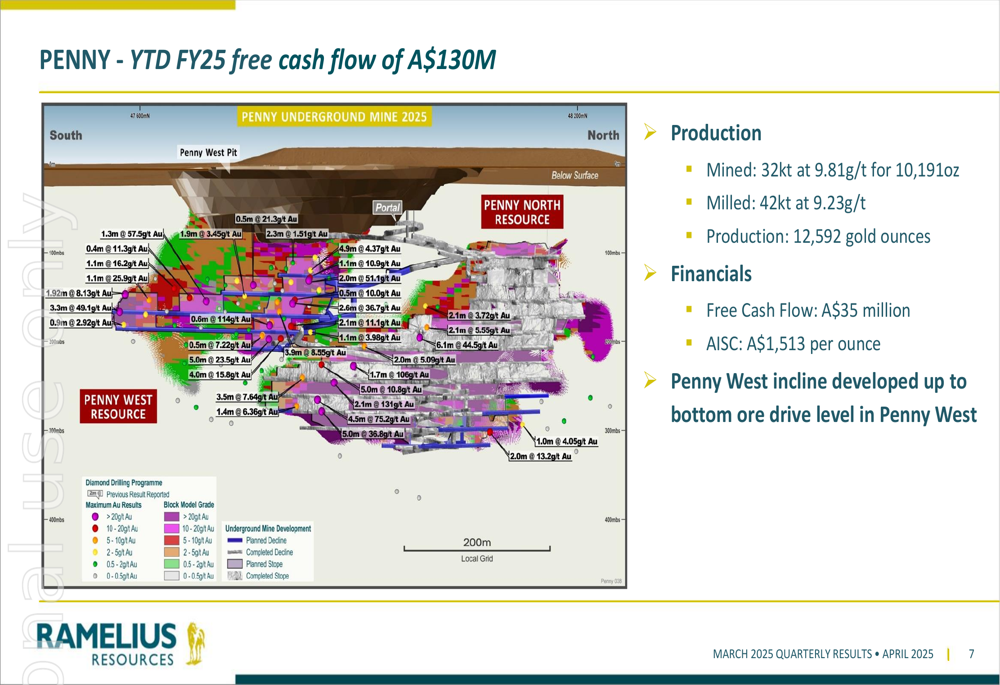Image resolution: width=1000 pixels, height=685 pixels.
Task: Click the PENNY WEST RESOURCE red label
Action: [118, 406]
